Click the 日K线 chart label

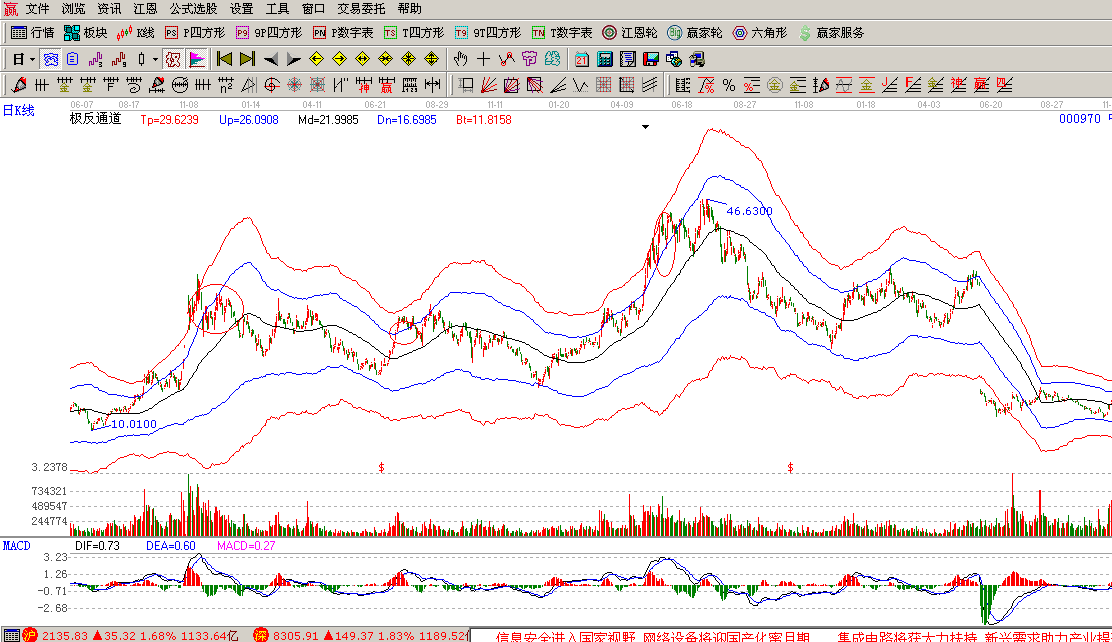(18, 111)
